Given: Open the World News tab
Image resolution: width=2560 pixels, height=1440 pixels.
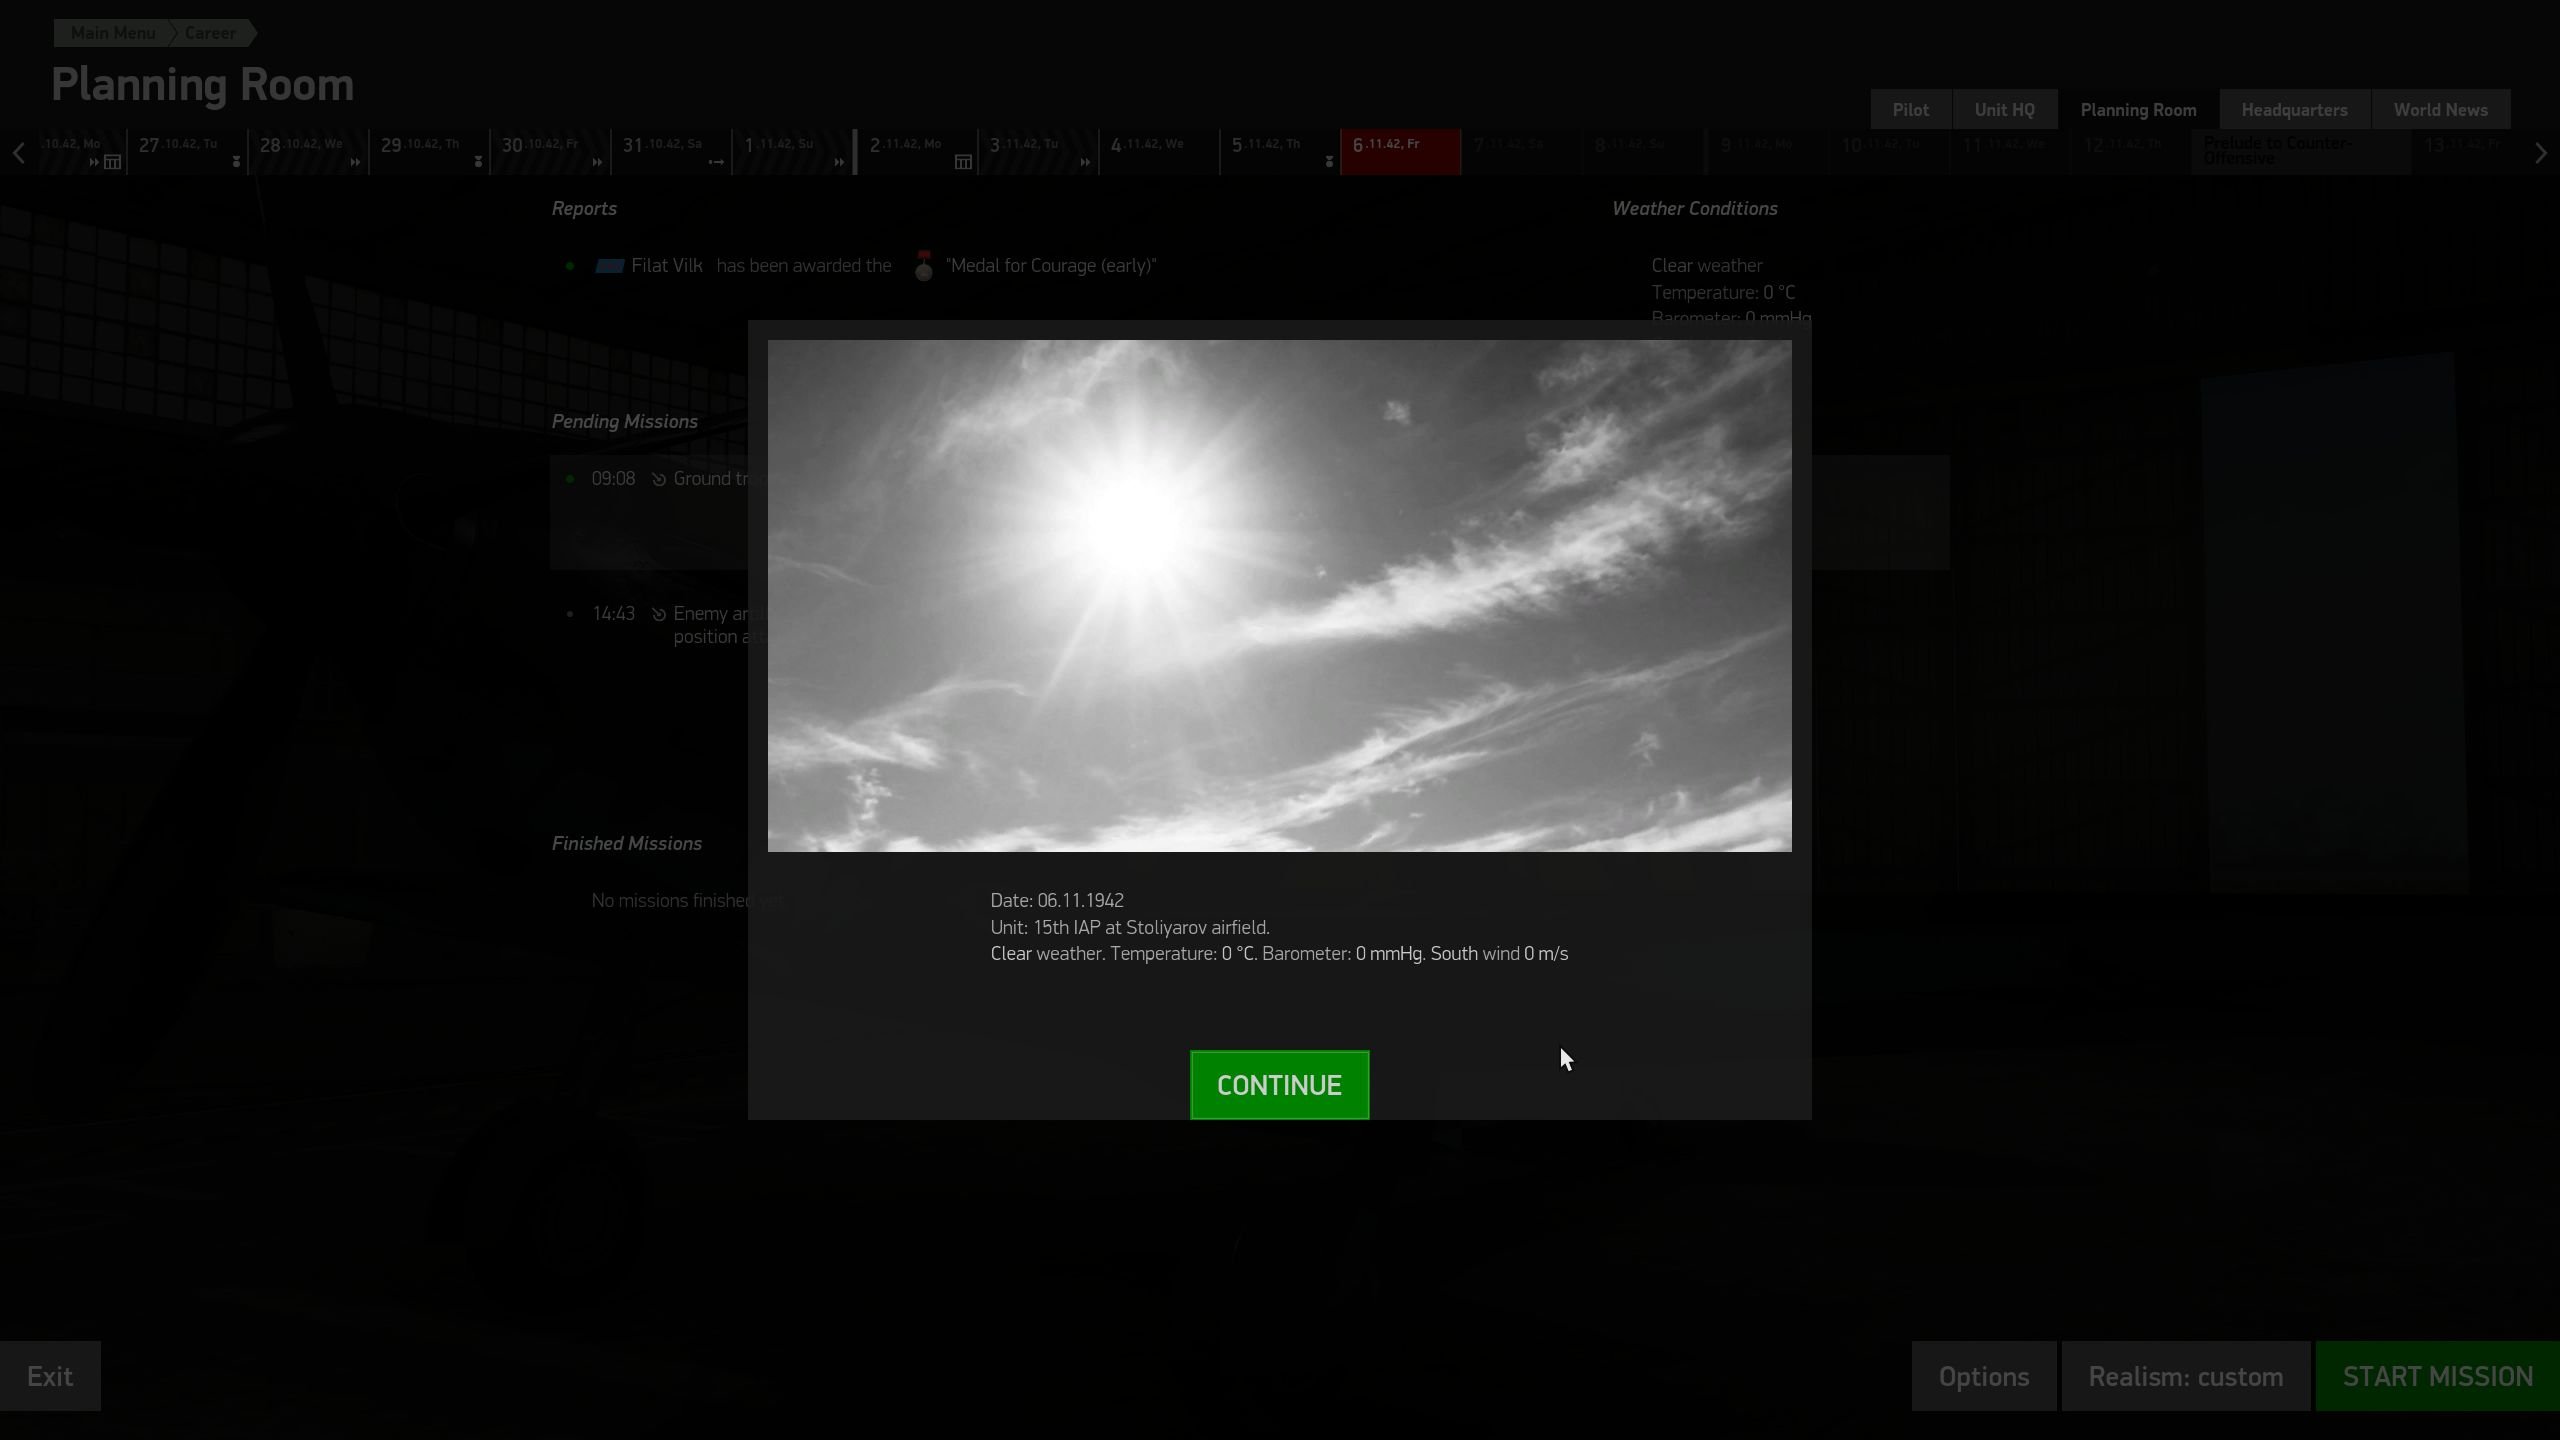Looking at the screenshot, I should pyautogui.click(x=2440, y=110).
